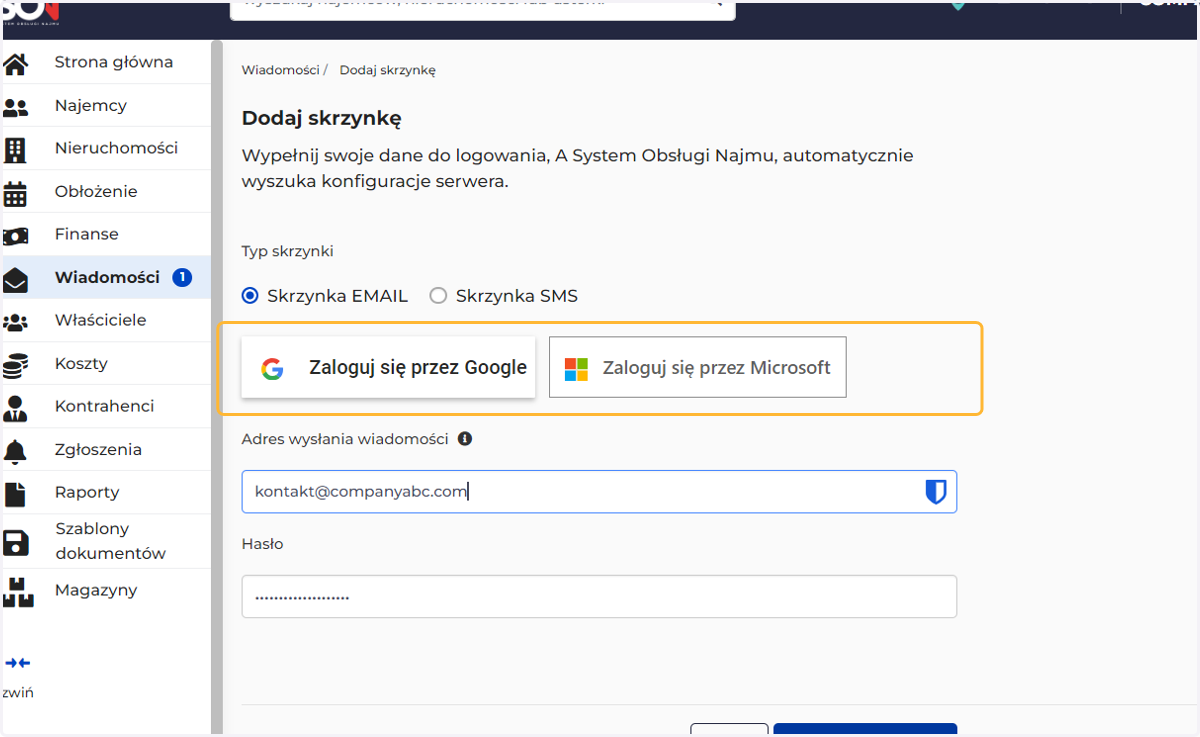
Task: Click Zaloguj się przez Microsoft button
Action: (x=698, y=367)
